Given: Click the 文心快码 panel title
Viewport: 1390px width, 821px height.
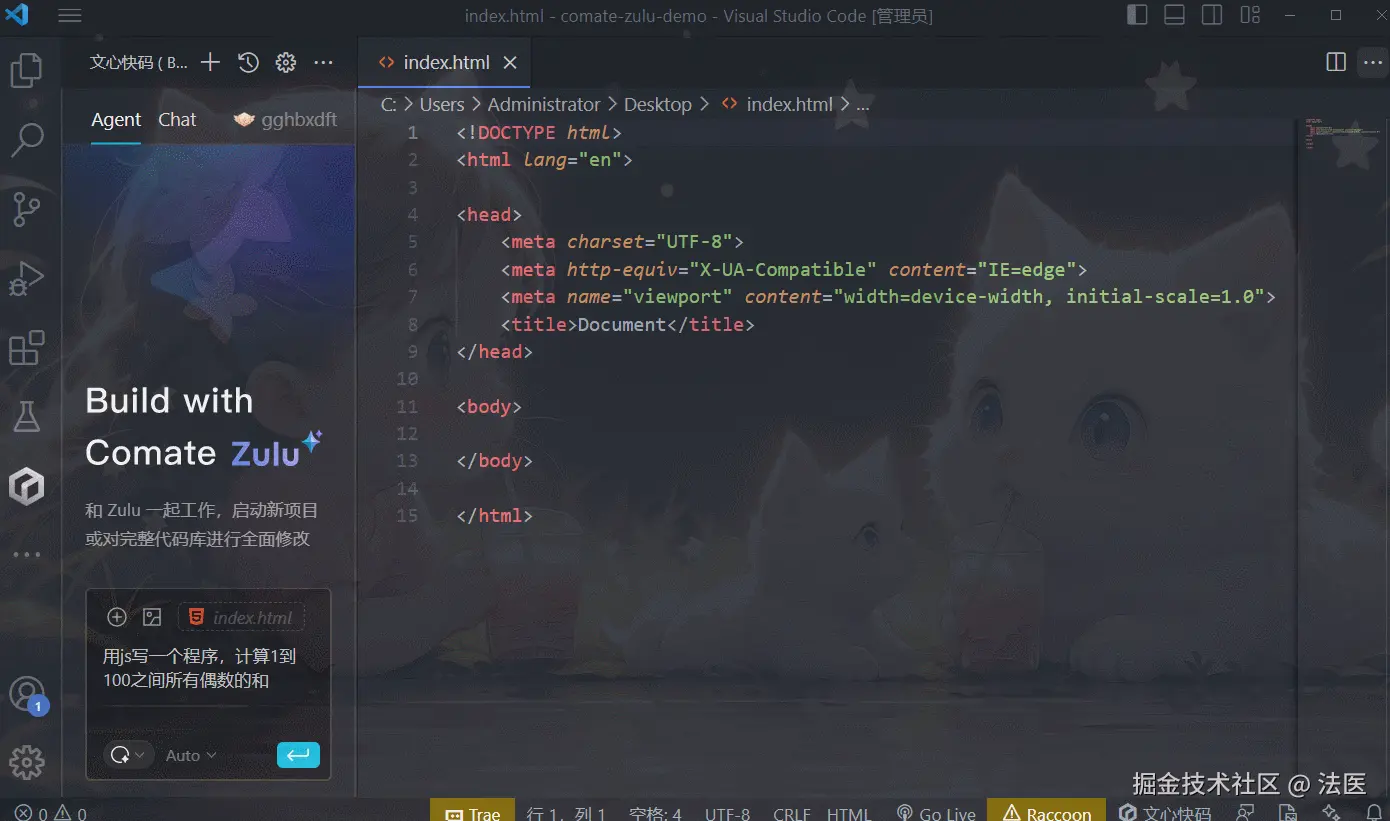Looking at the screenshot, I should (138, 62).
